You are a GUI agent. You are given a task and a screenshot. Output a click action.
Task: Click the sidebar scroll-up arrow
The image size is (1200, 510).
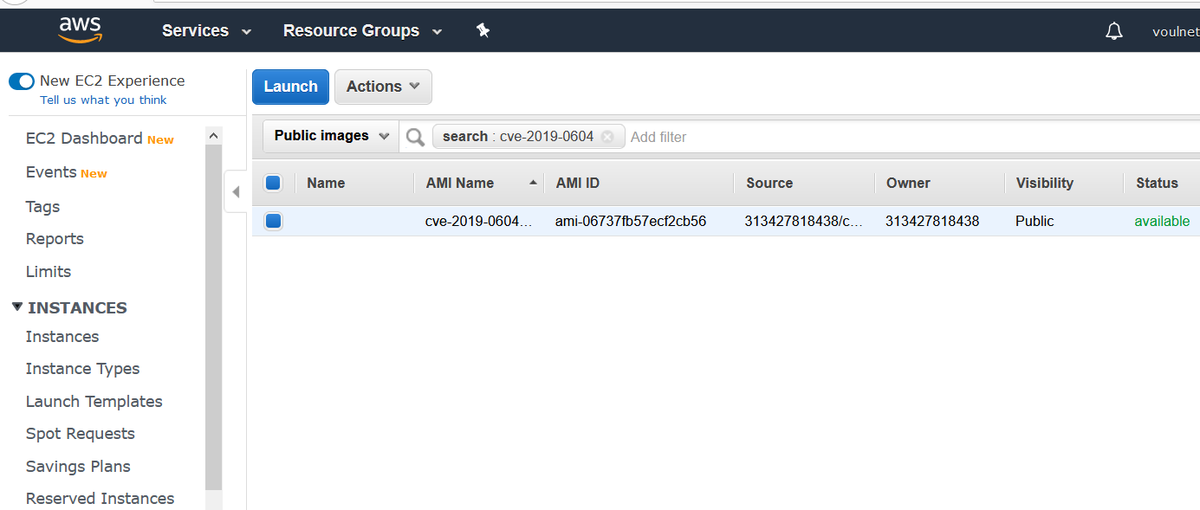(x=213, y=135)
